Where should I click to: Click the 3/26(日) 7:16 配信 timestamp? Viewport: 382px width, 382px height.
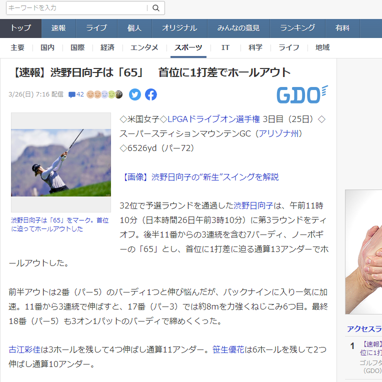click(x=36, y=95)
